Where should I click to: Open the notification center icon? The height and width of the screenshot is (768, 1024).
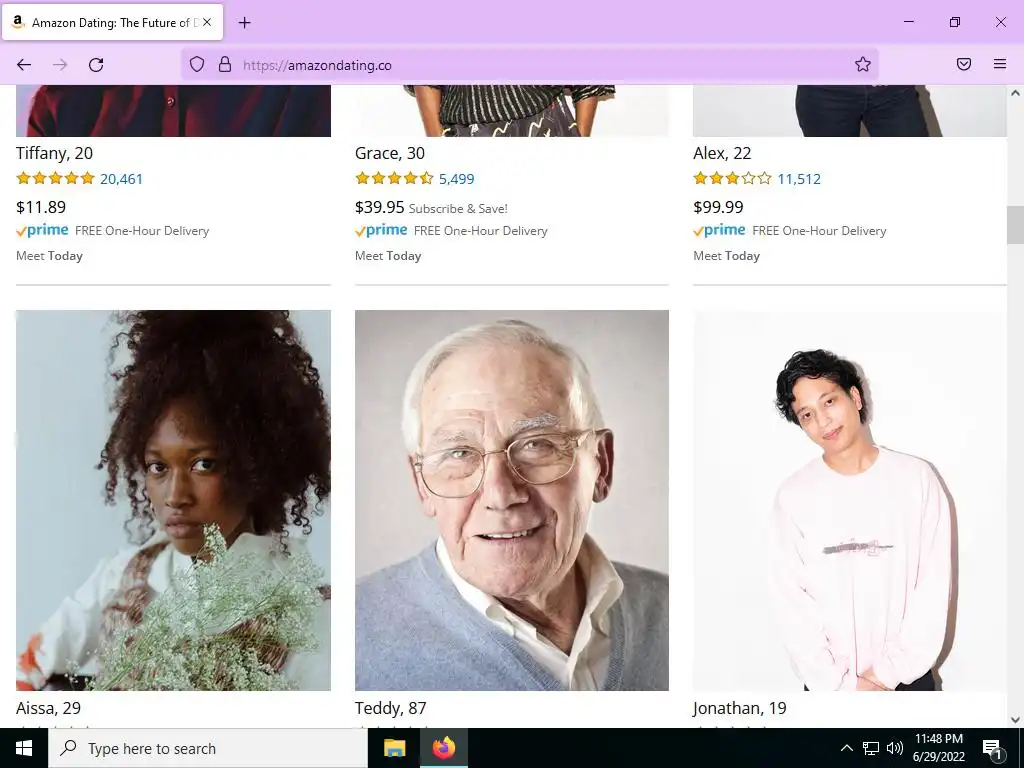pos(992,748)
